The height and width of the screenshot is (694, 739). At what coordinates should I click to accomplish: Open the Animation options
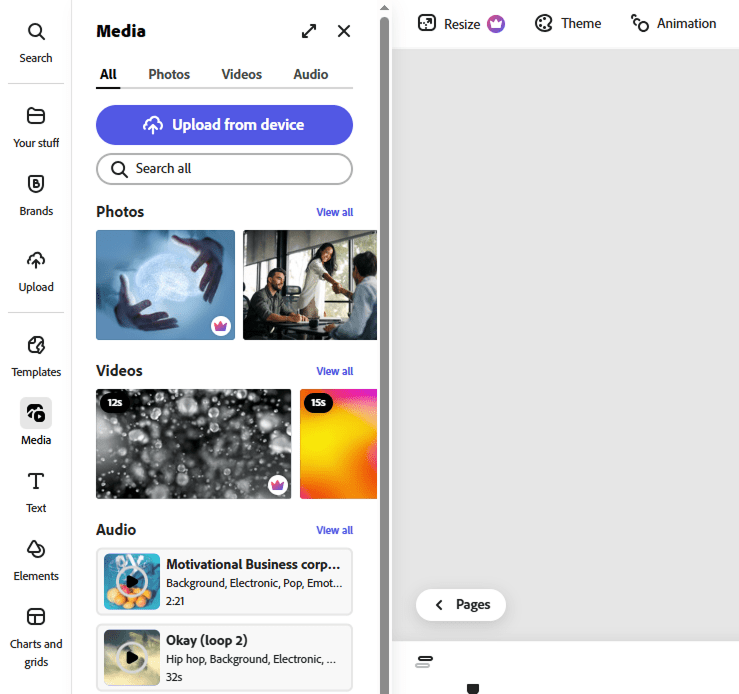[673, 24]
